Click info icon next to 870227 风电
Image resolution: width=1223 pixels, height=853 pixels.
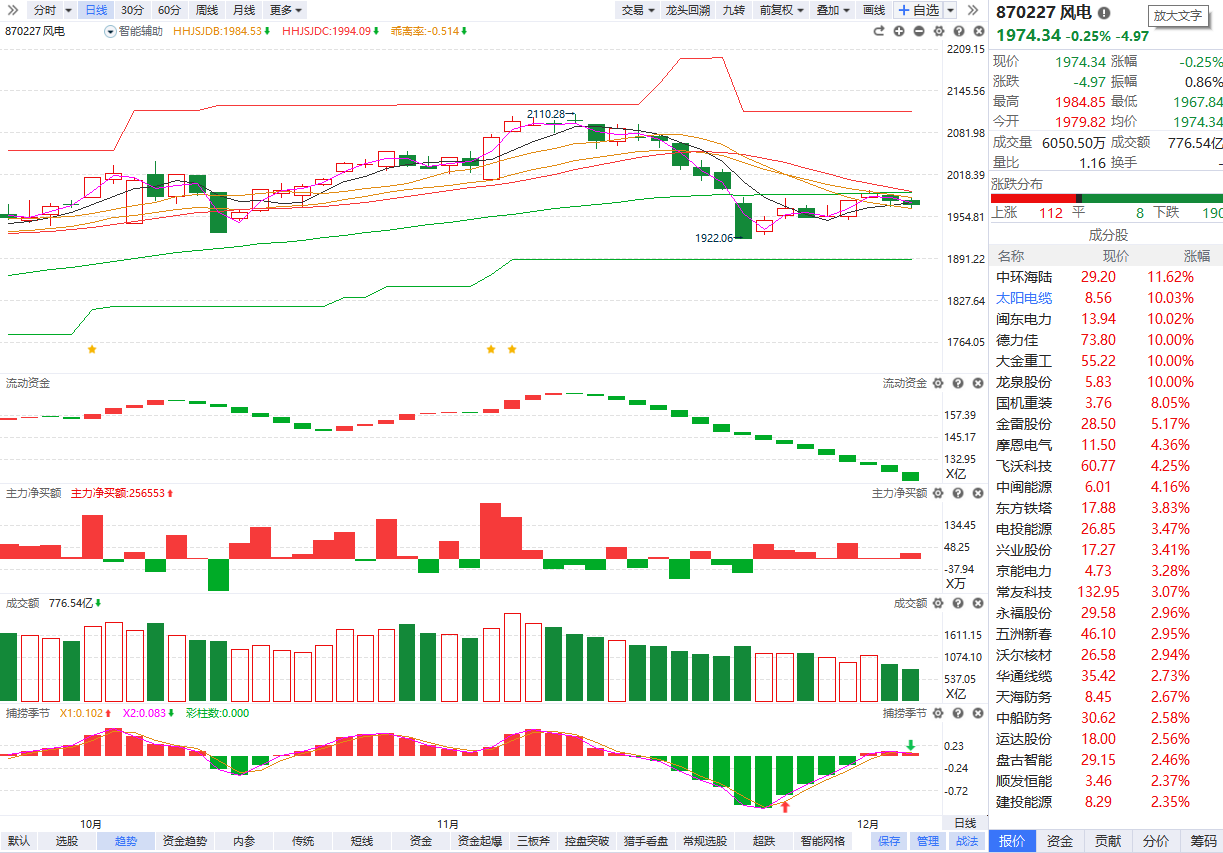1104,13
